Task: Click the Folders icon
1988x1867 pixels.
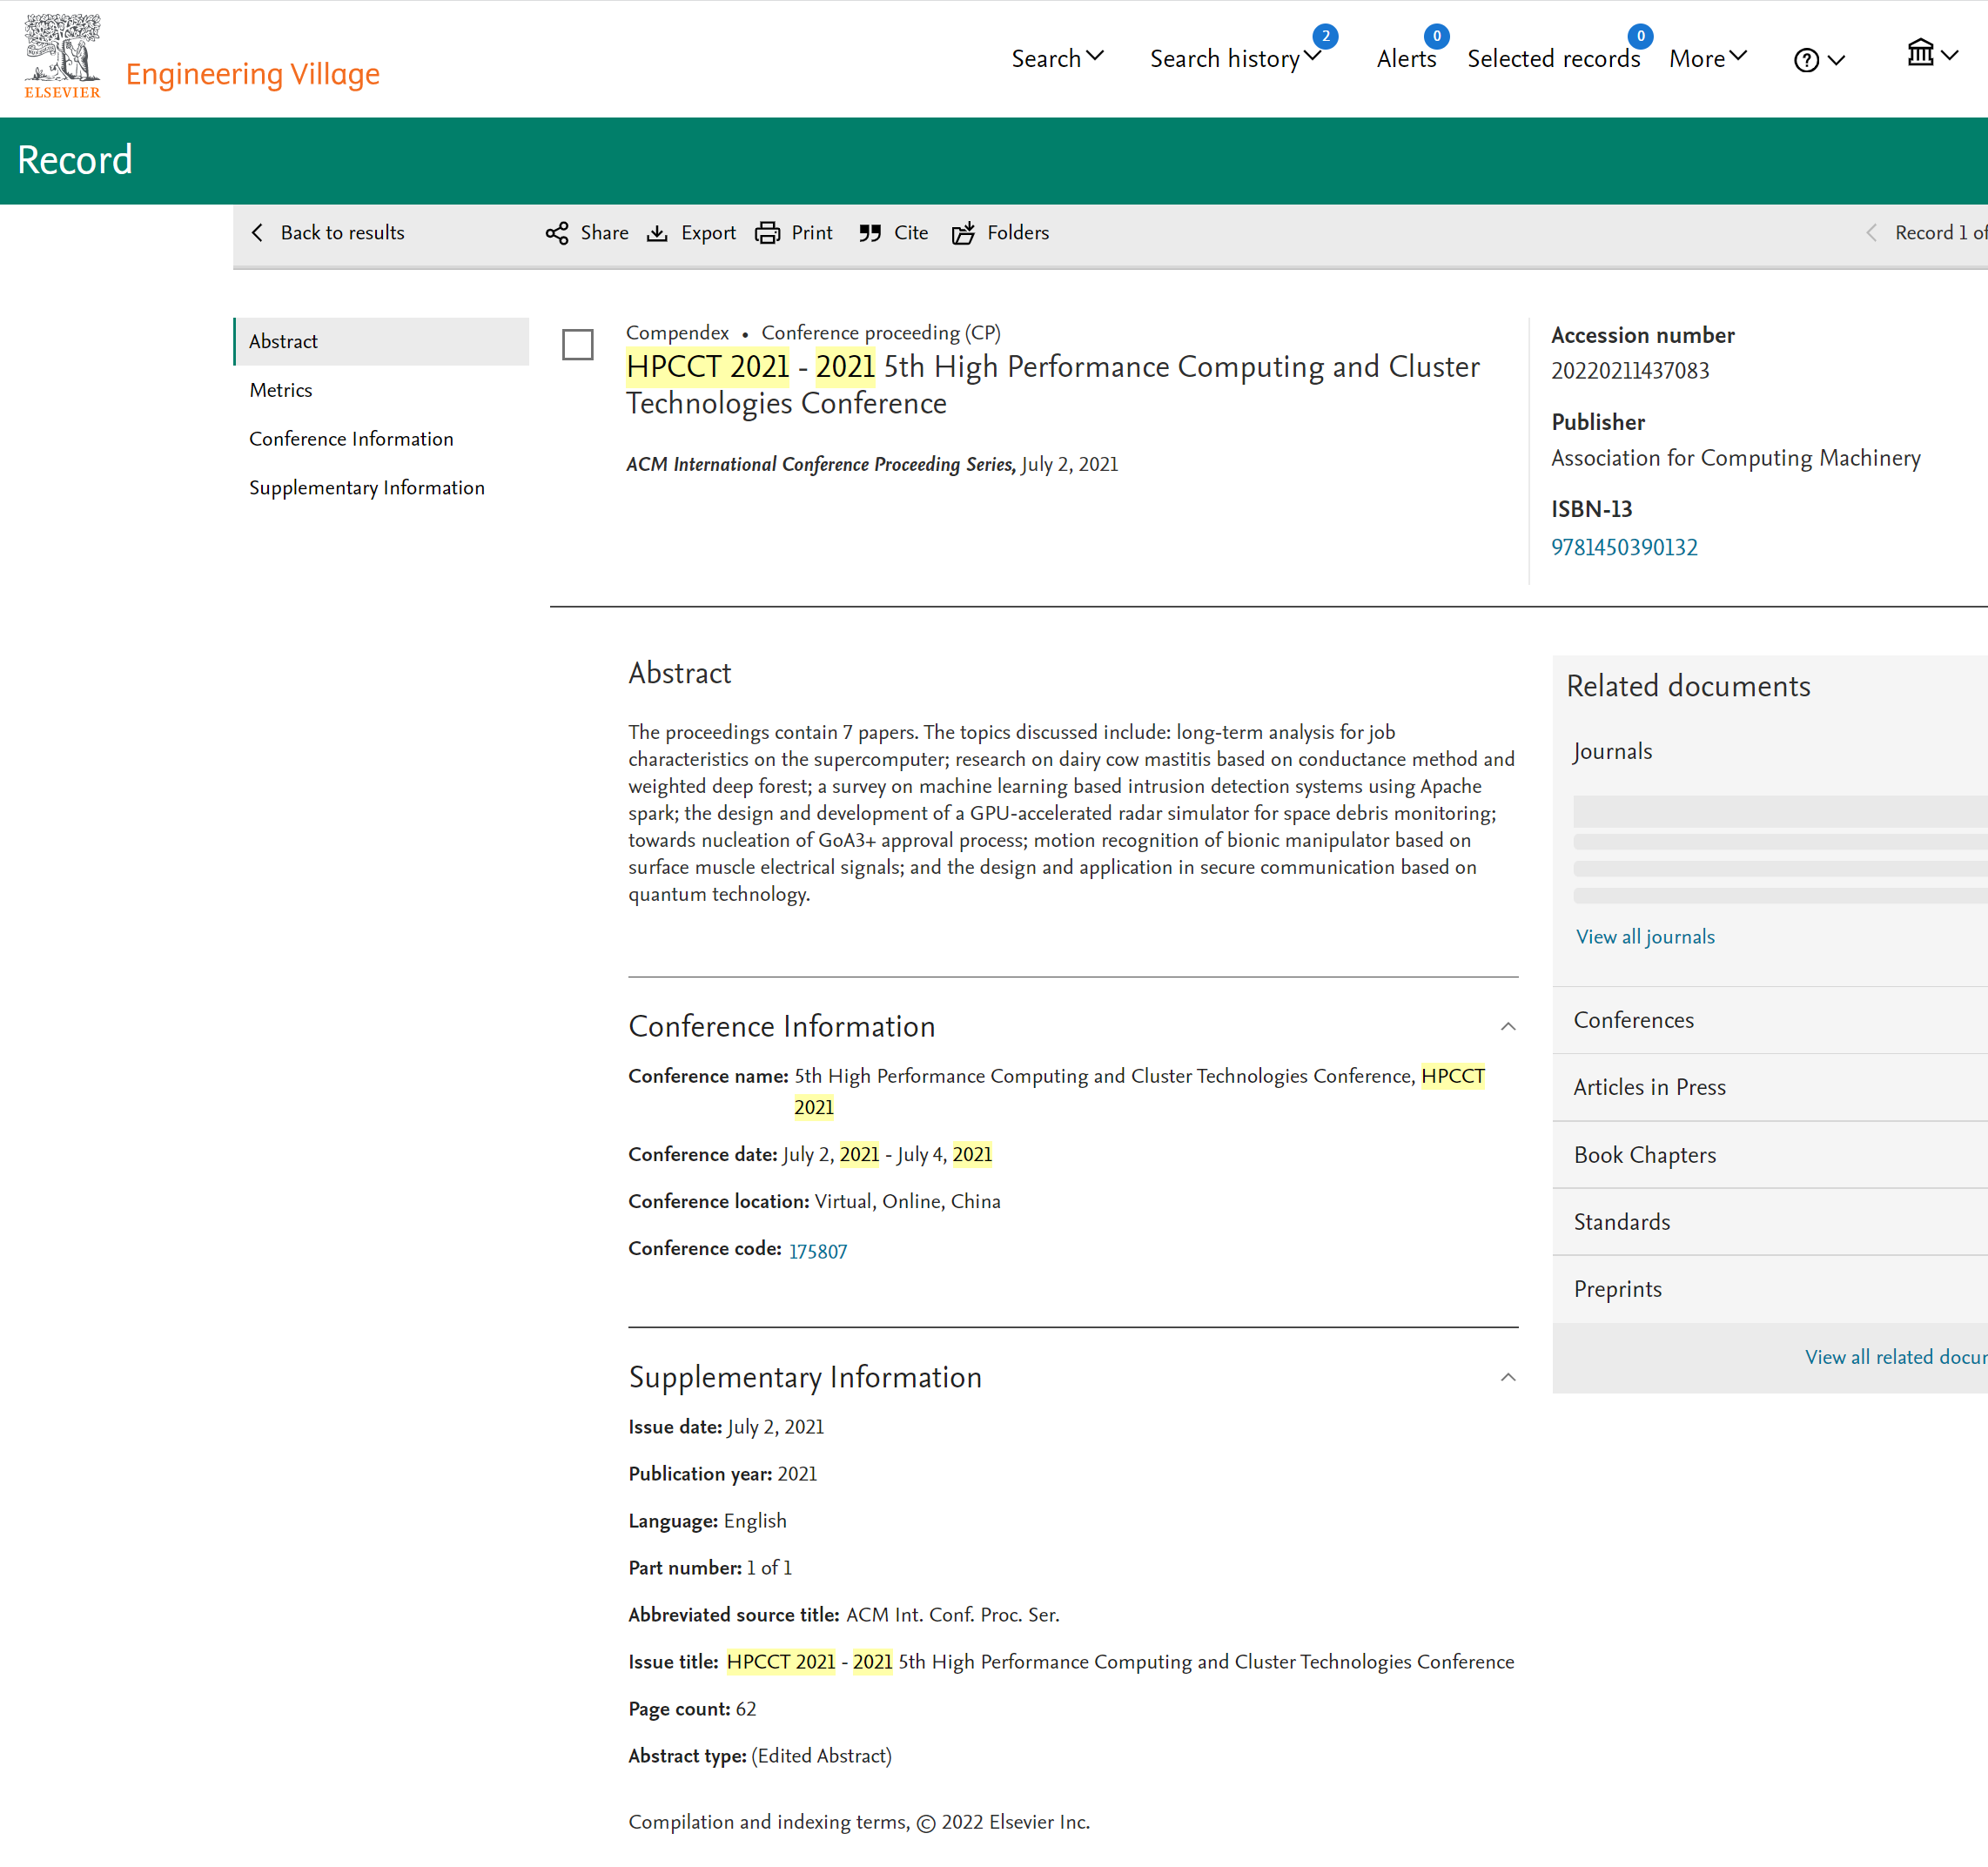Action: (963, 233)
